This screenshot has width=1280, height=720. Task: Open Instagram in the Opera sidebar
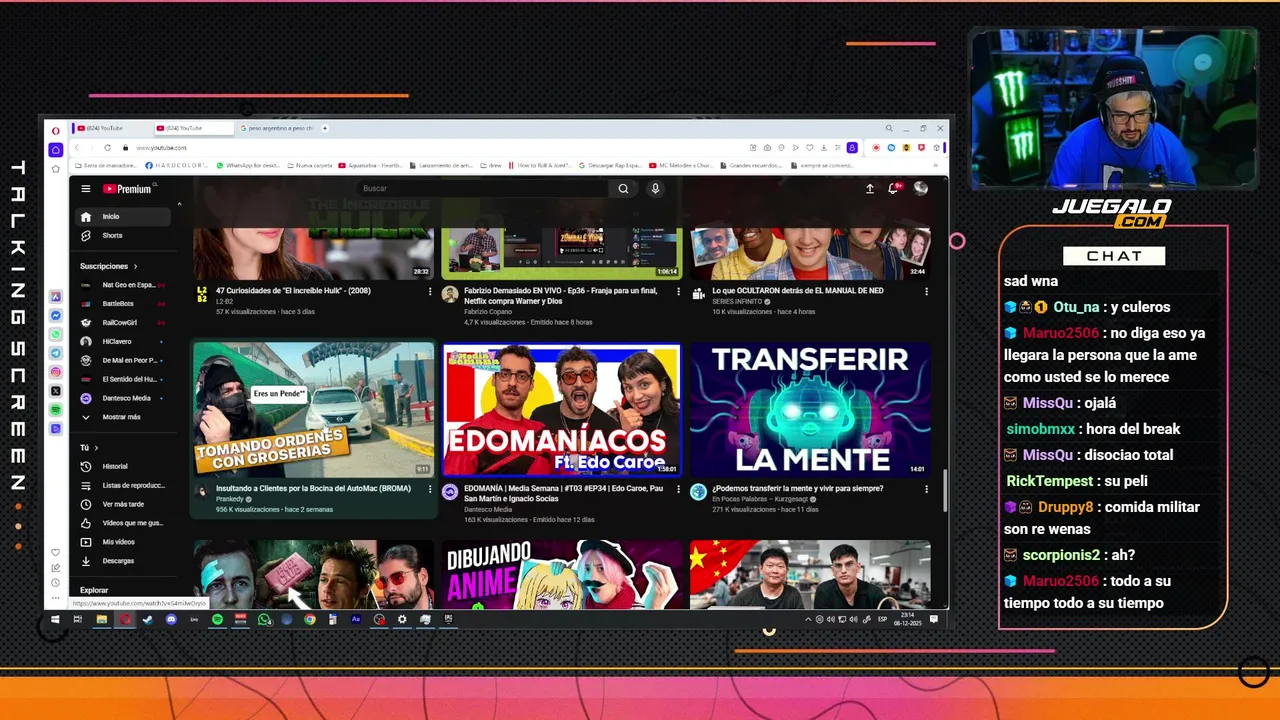56,372
